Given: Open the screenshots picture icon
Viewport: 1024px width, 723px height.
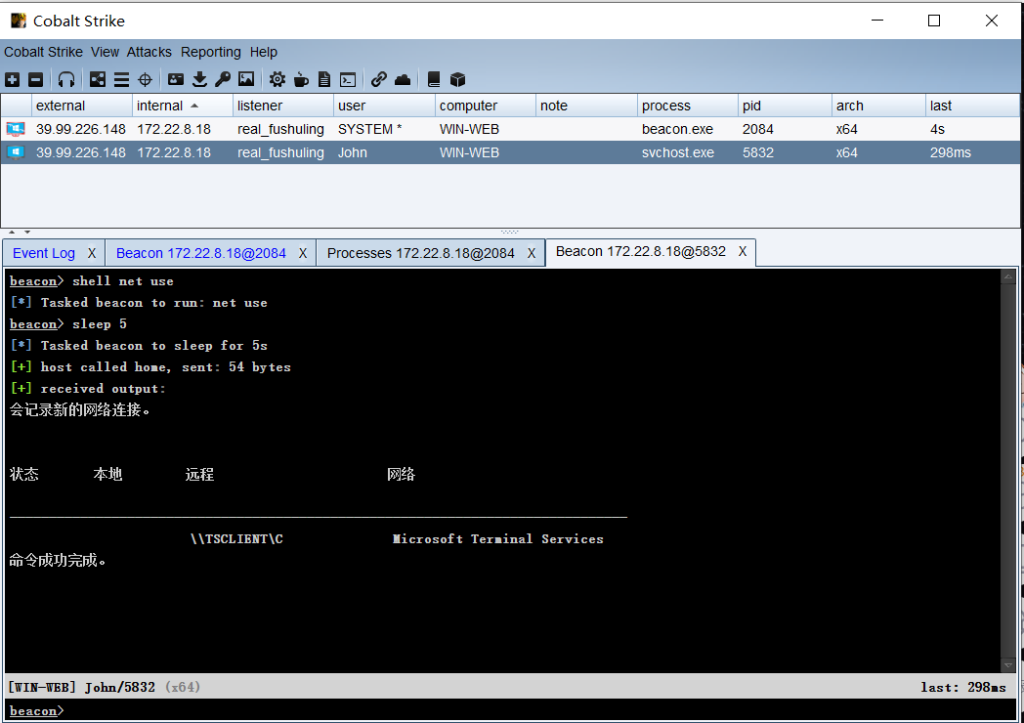Looking at the screenshot, I should [246, 80].
